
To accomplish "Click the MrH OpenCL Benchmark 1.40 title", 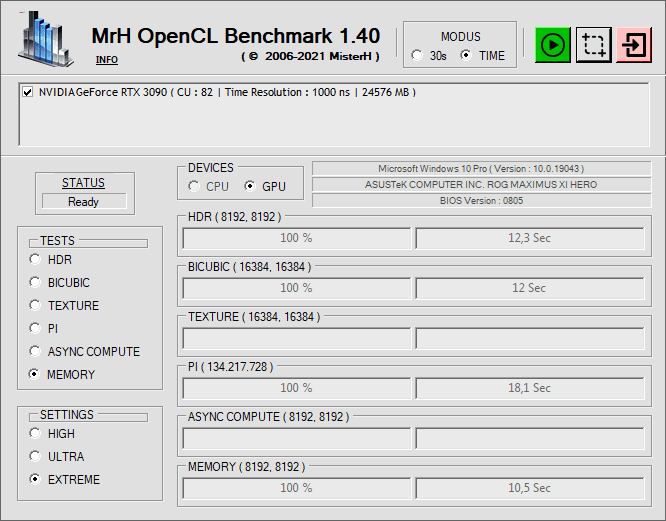I will [x=236, y=36].
